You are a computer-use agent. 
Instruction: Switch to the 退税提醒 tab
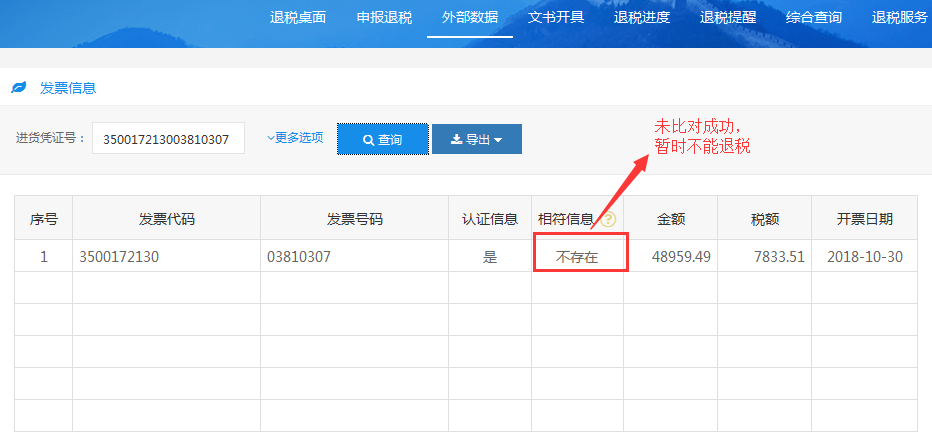(x=728, y=17)
